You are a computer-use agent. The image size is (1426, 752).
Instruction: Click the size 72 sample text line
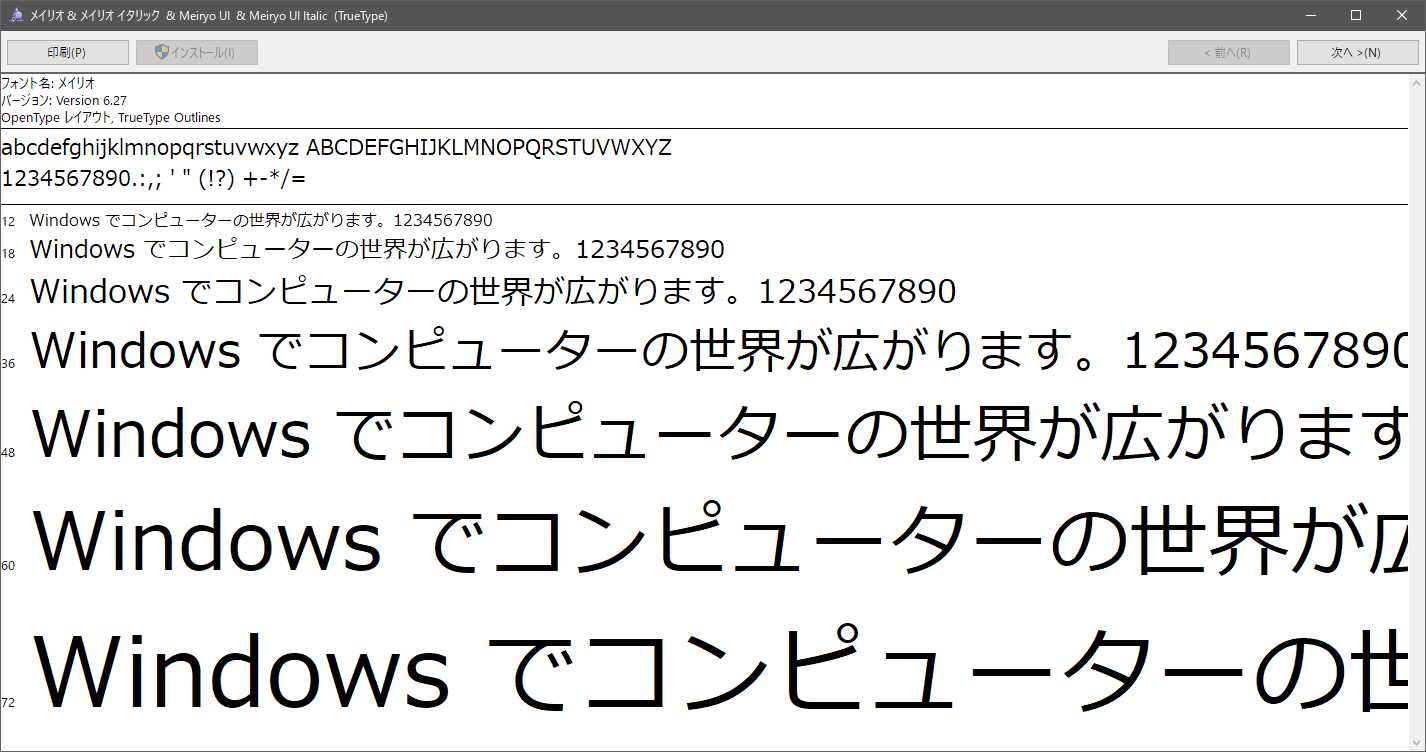point(720,667)
